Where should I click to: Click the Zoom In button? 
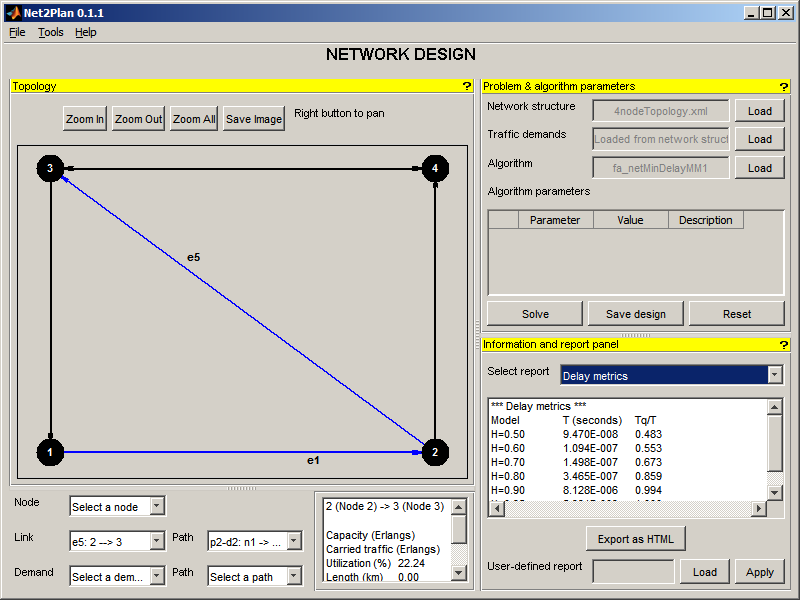click(x=85, y=119)
